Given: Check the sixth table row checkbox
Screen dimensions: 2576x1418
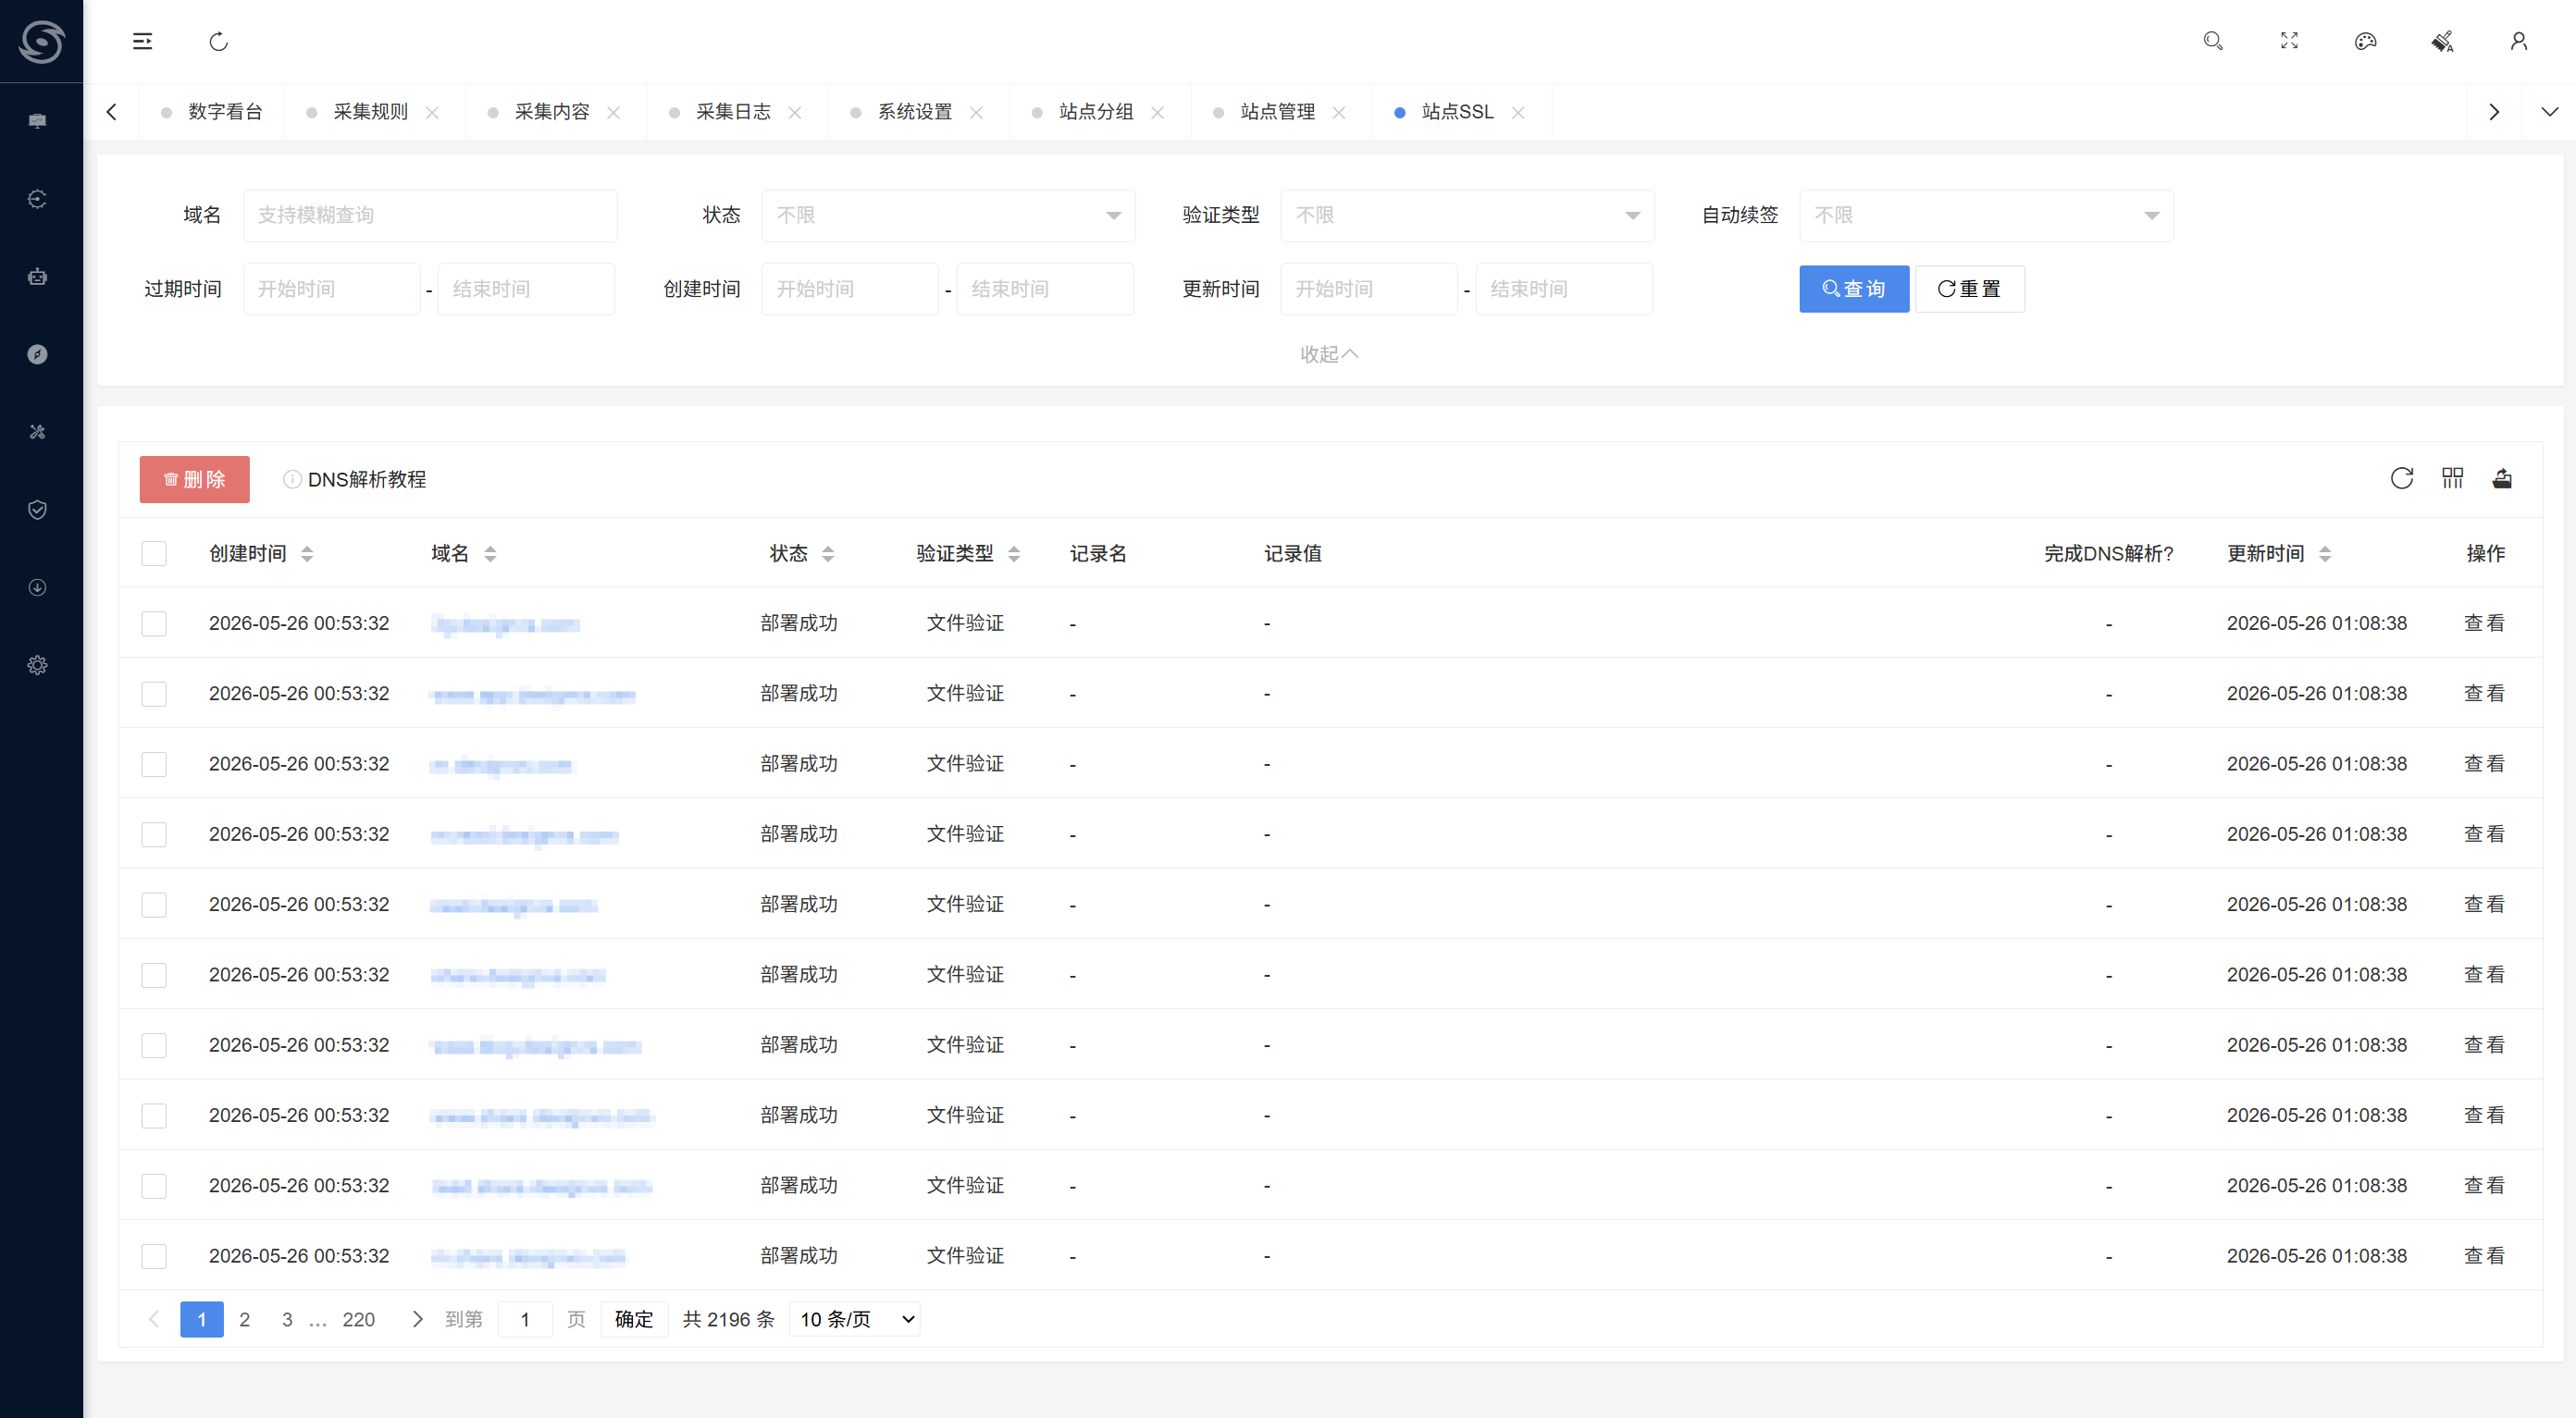Looking at the screenshot, I should point(154,974).
